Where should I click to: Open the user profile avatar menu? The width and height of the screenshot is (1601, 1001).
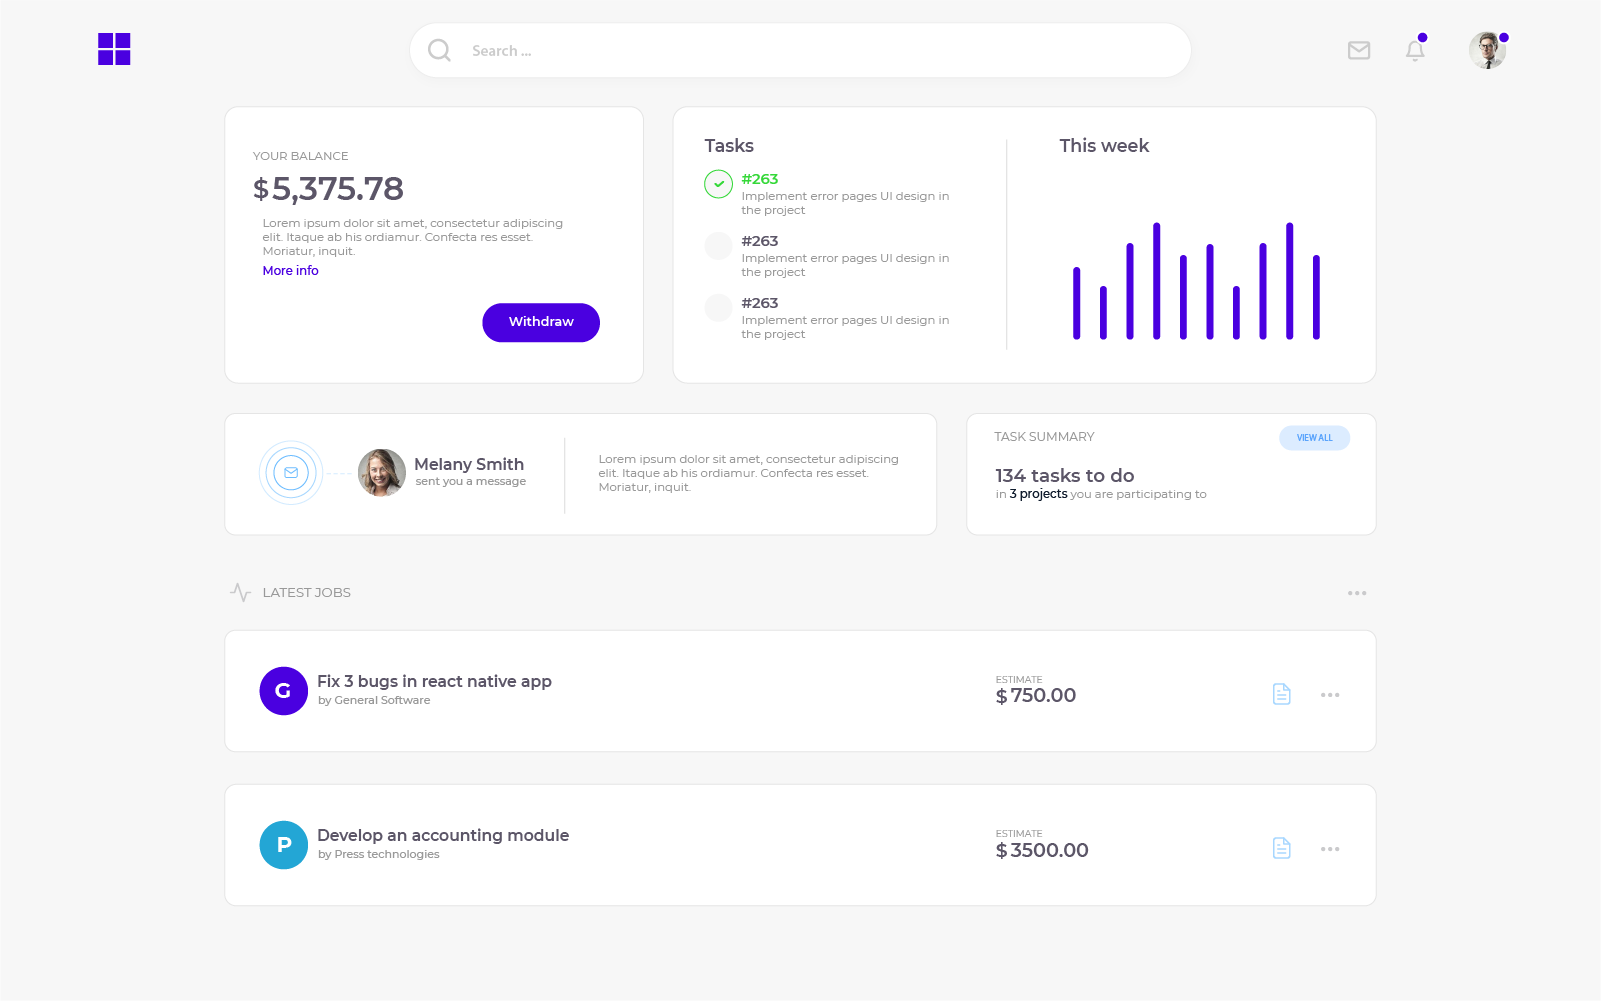click(x=1487, y=50)
